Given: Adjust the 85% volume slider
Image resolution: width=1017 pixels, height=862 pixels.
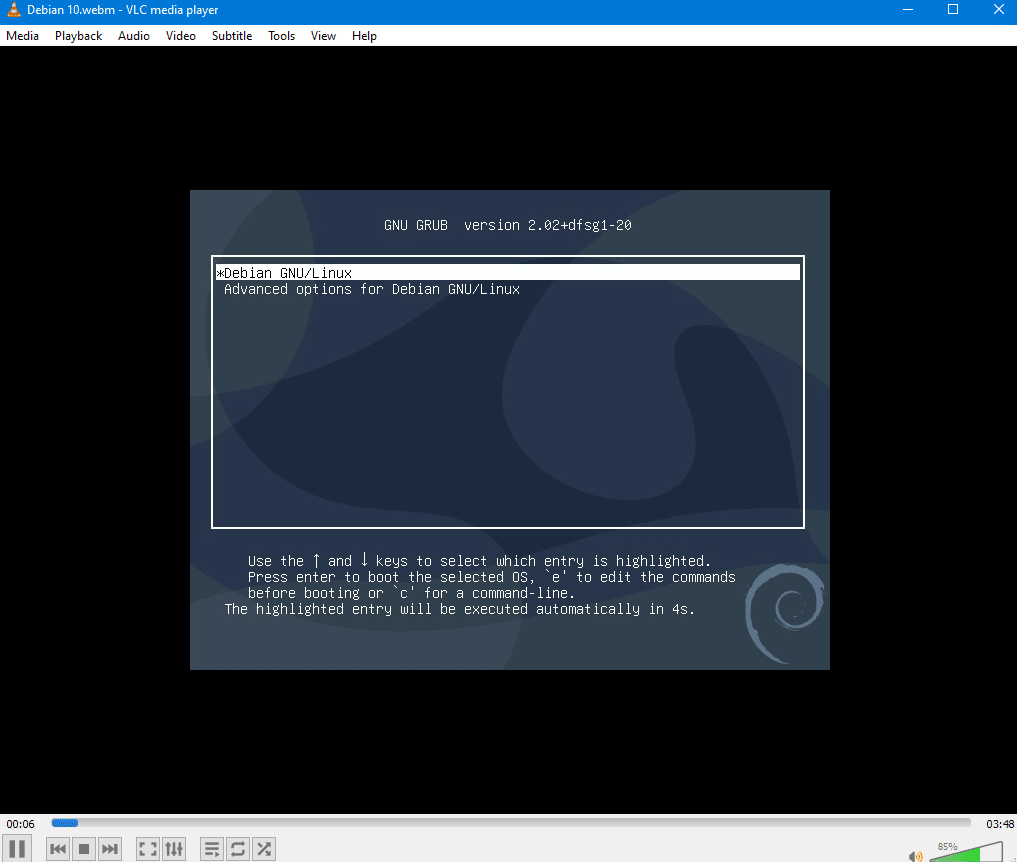Looking at the screenshot, I should point(966,852).
